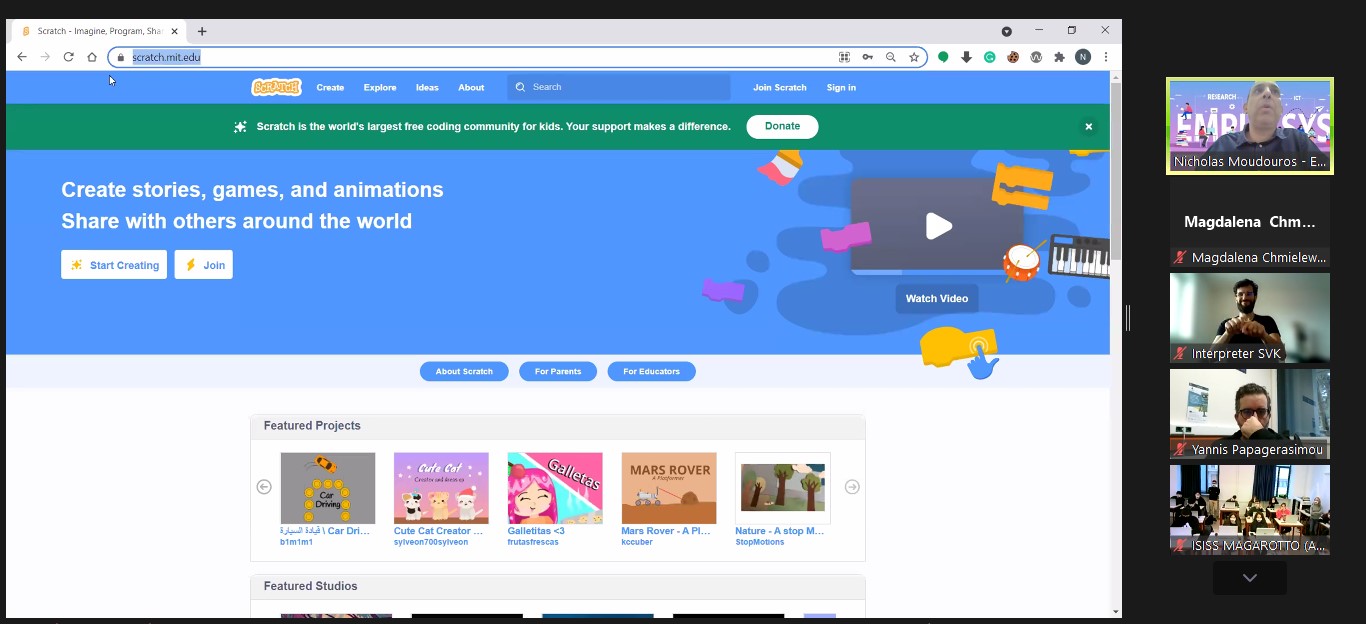
Task: Open the Car Driving project thumbnail
Action: point(328,488)
